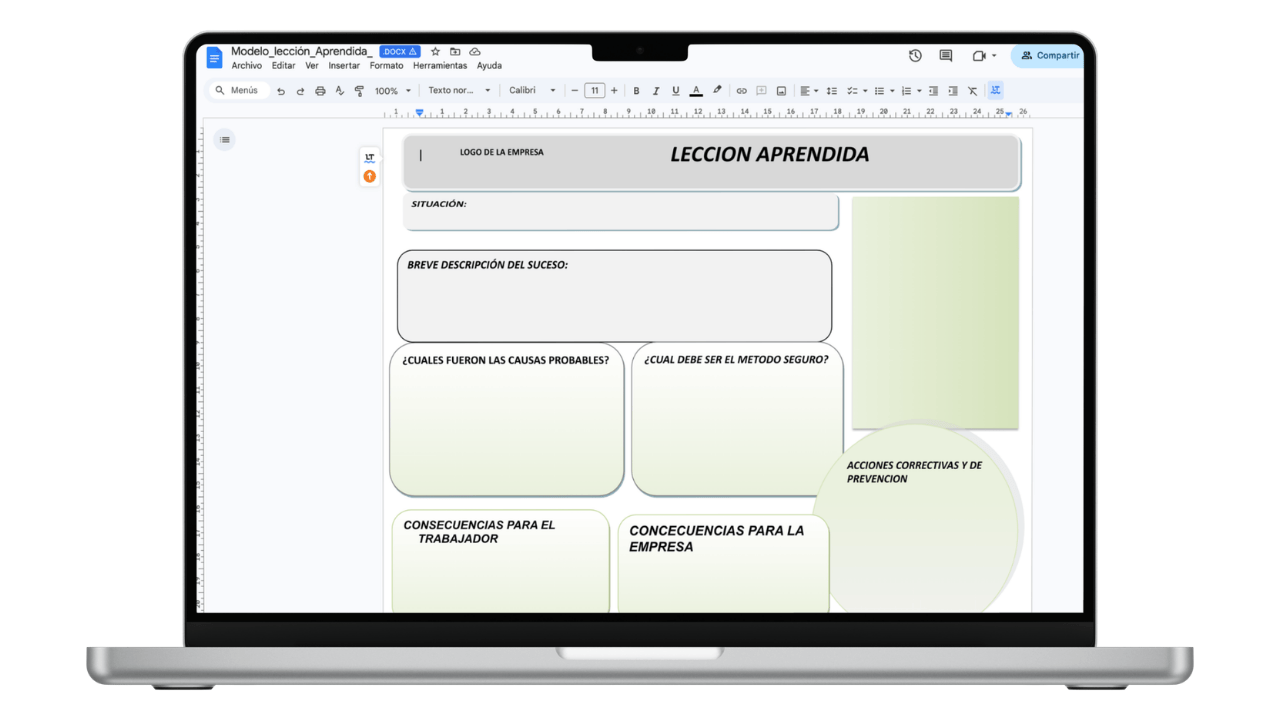Open the Insertar menu
1280x720 pixels.
click(344, 64)
